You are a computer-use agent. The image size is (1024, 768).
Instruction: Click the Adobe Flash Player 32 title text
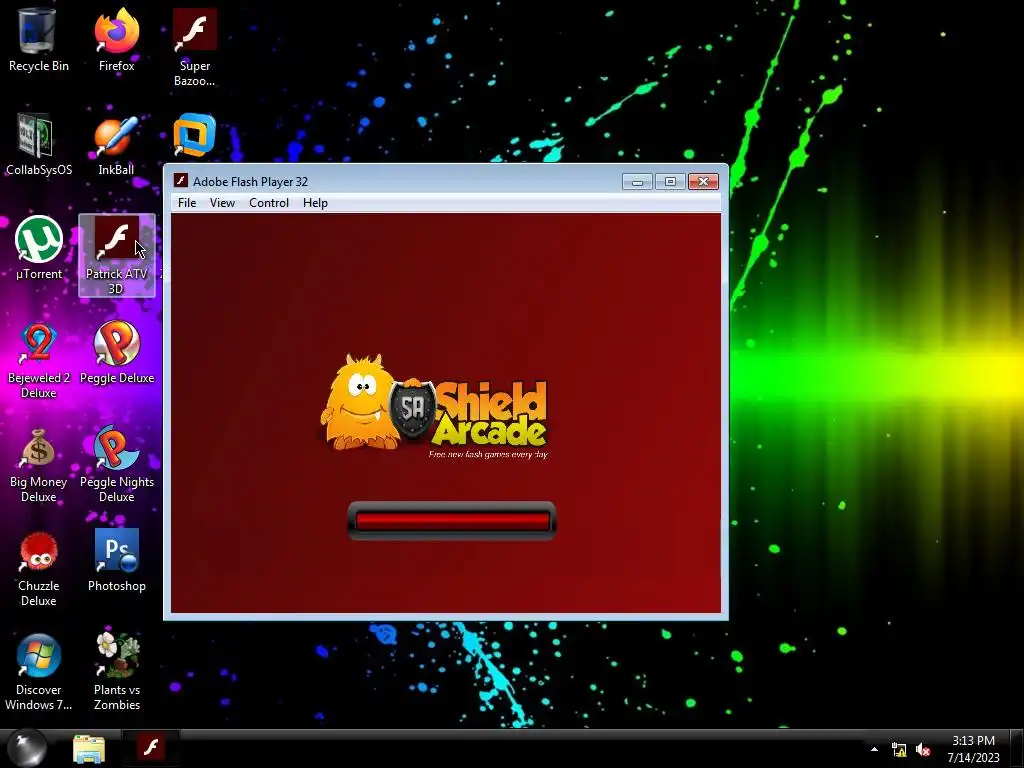coord(250,182)
